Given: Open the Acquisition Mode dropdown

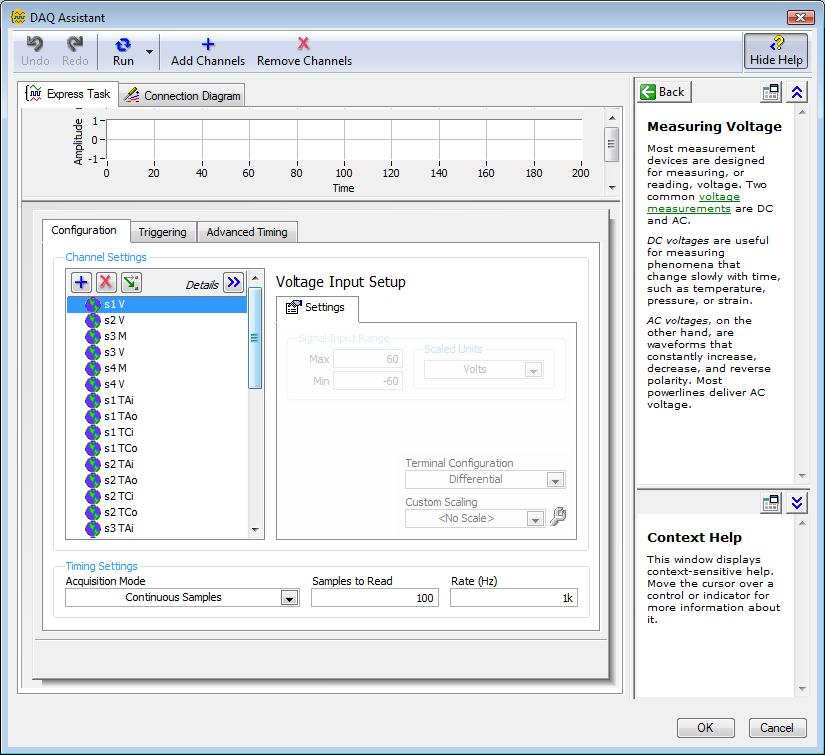Looking at the screenshot, I should tap(289, 598).
